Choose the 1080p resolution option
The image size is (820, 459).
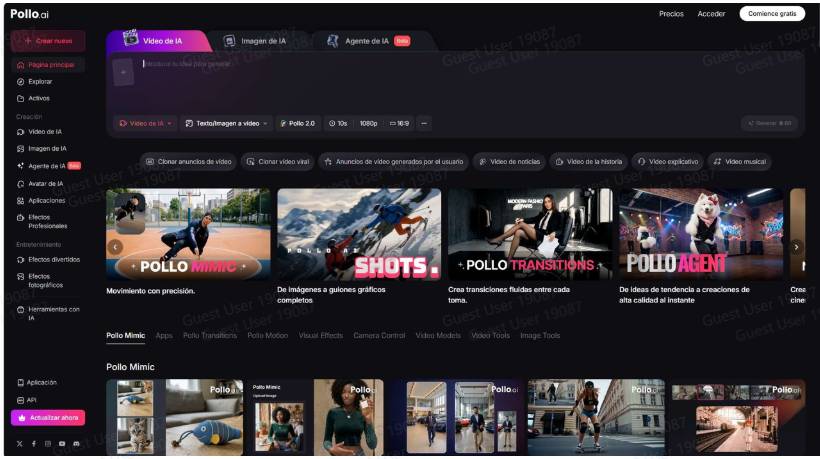coord(368,123)
